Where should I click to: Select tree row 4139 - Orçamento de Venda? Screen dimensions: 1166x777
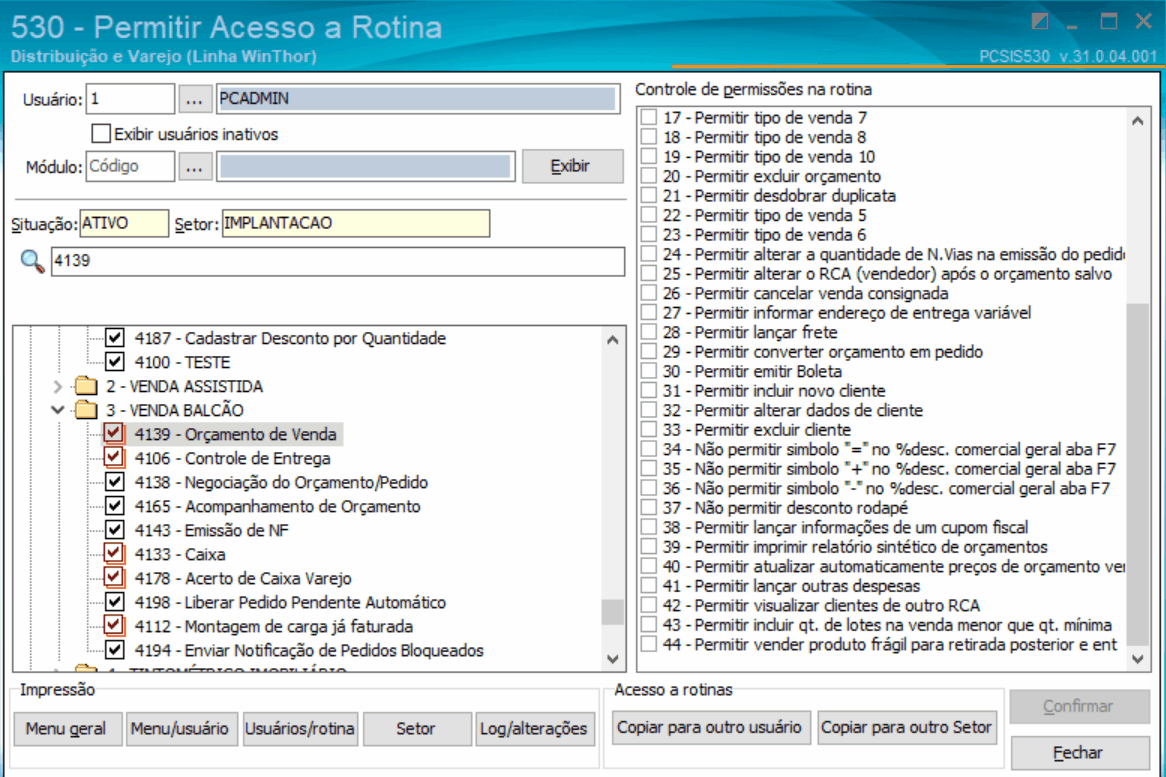coord(235,434)
